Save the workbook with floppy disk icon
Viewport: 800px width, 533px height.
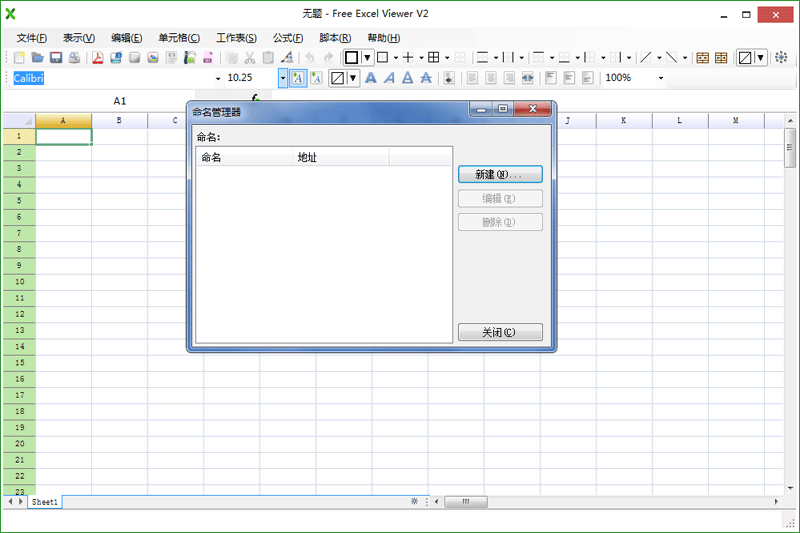coord(56,58)
